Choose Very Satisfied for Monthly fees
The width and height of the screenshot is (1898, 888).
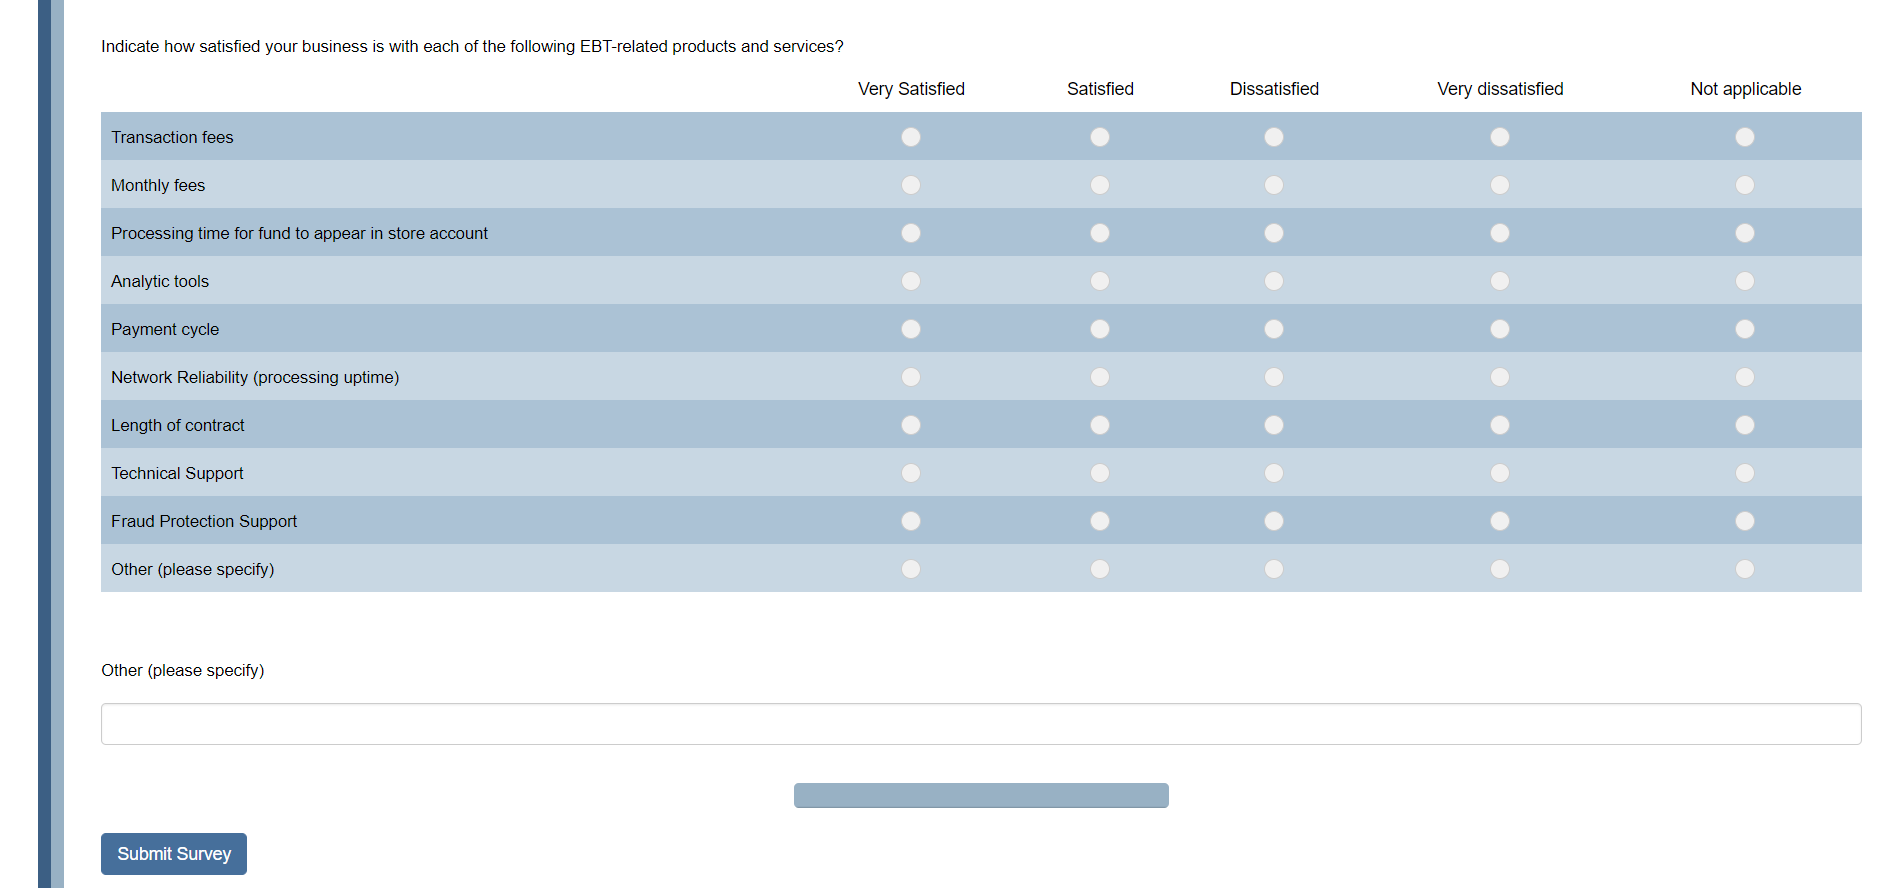(x=911, y=185)
